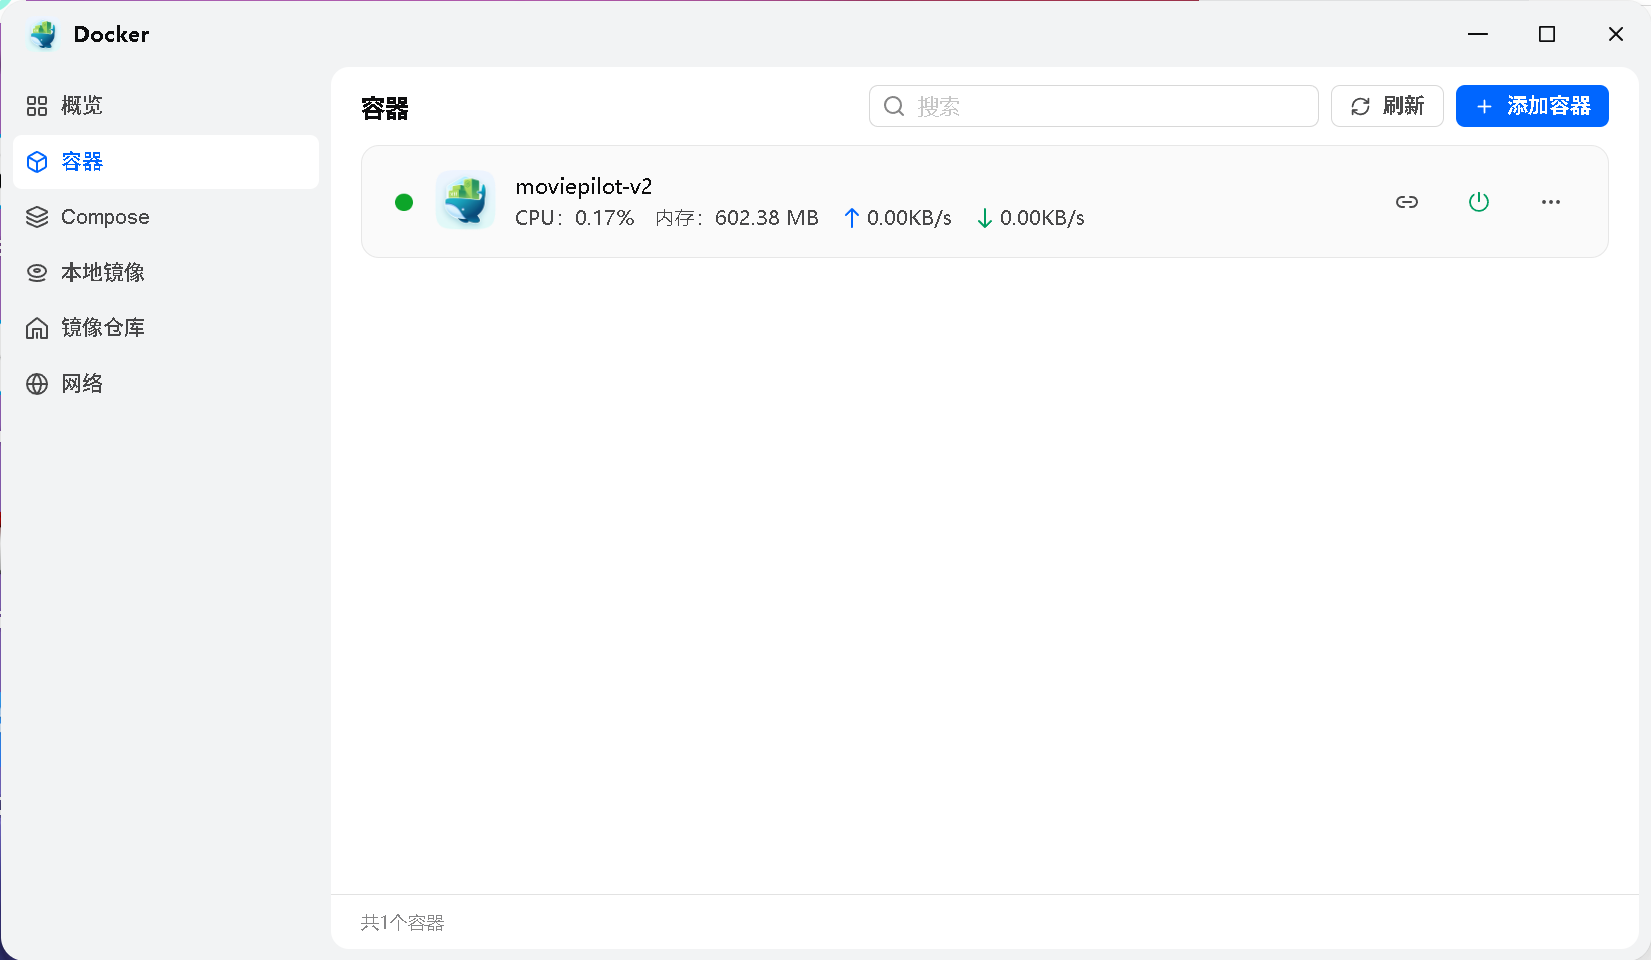The image size is (1651, 960).
Task: Expand options via the ellipsis on container row
Action: (1551, 201)
